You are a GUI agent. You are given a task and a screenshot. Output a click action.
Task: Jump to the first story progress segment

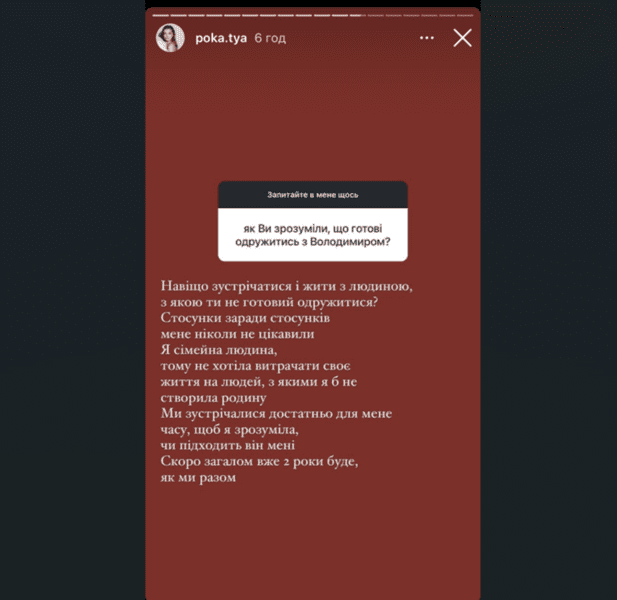161,15
